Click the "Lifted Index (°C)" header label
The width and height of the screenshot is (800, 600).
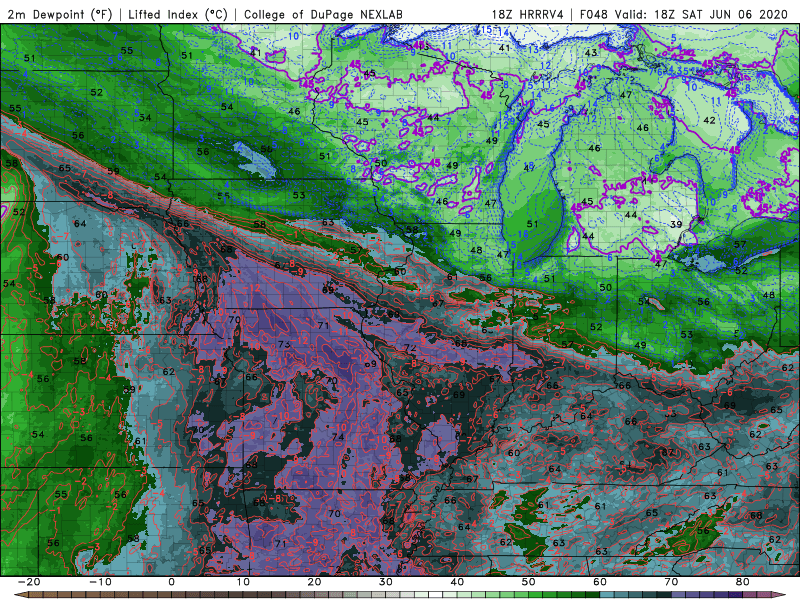pyautogui.click(x=178, y=14)
